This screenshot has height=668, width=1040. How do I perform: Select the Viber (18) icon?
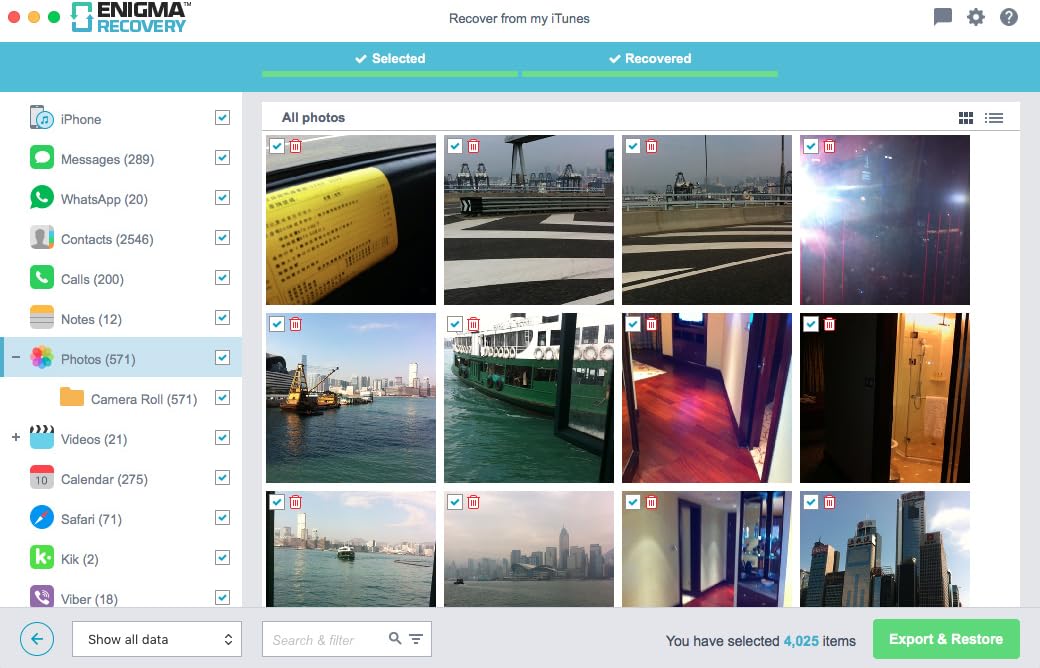(42, 596)
